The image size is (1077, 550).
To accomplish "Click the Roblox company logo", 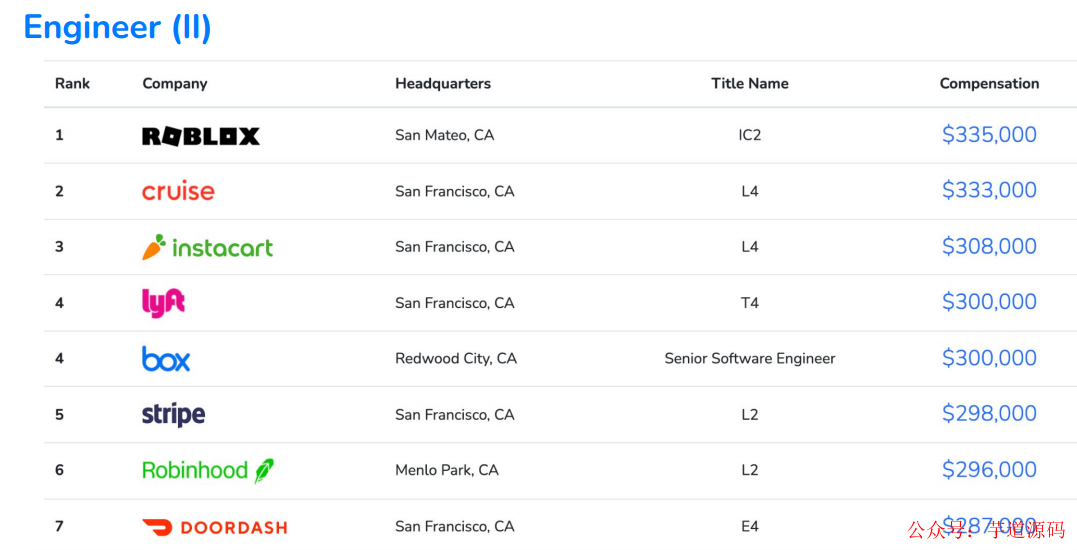I will tap(200, 136).
